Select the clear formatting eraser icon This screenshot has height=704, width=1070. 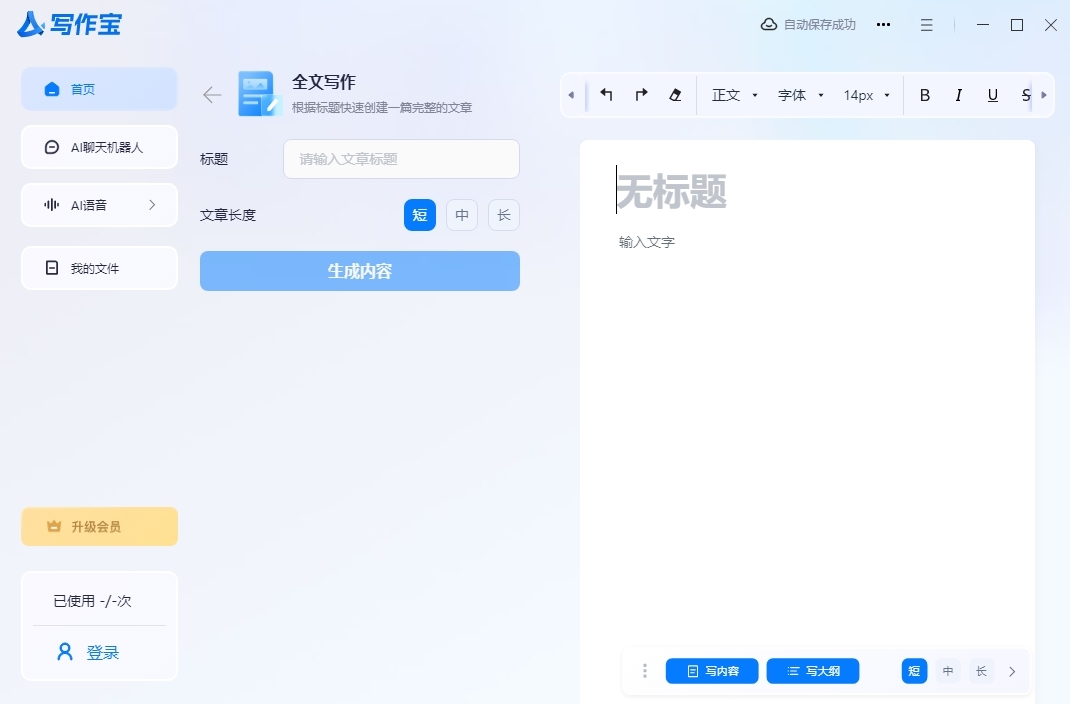(x=675, y=94)
